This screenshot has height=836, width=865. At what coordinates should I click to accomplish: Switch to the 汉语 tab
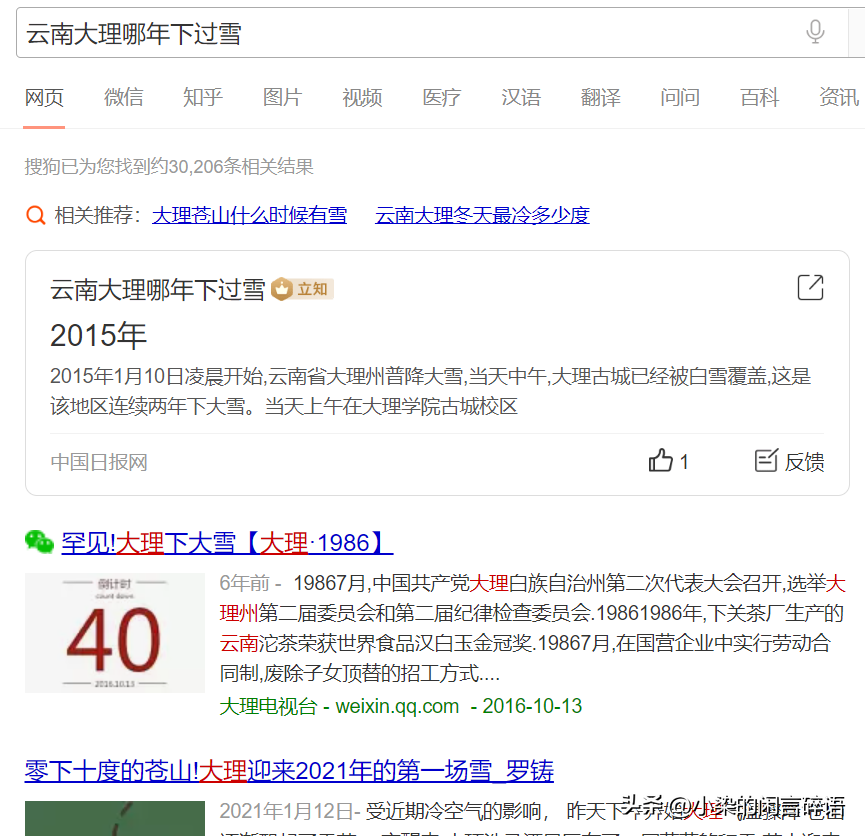pos(521,98)
